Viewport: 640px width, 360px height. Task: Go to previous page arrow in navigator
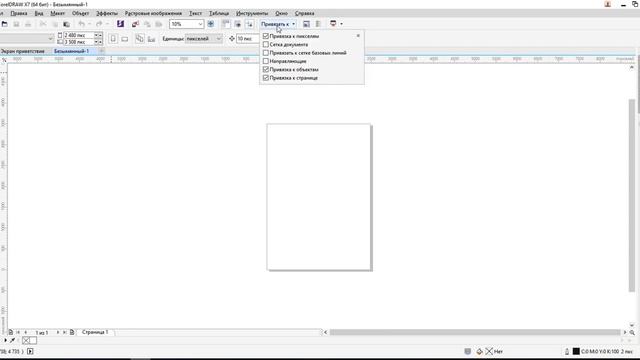[26, 332]
